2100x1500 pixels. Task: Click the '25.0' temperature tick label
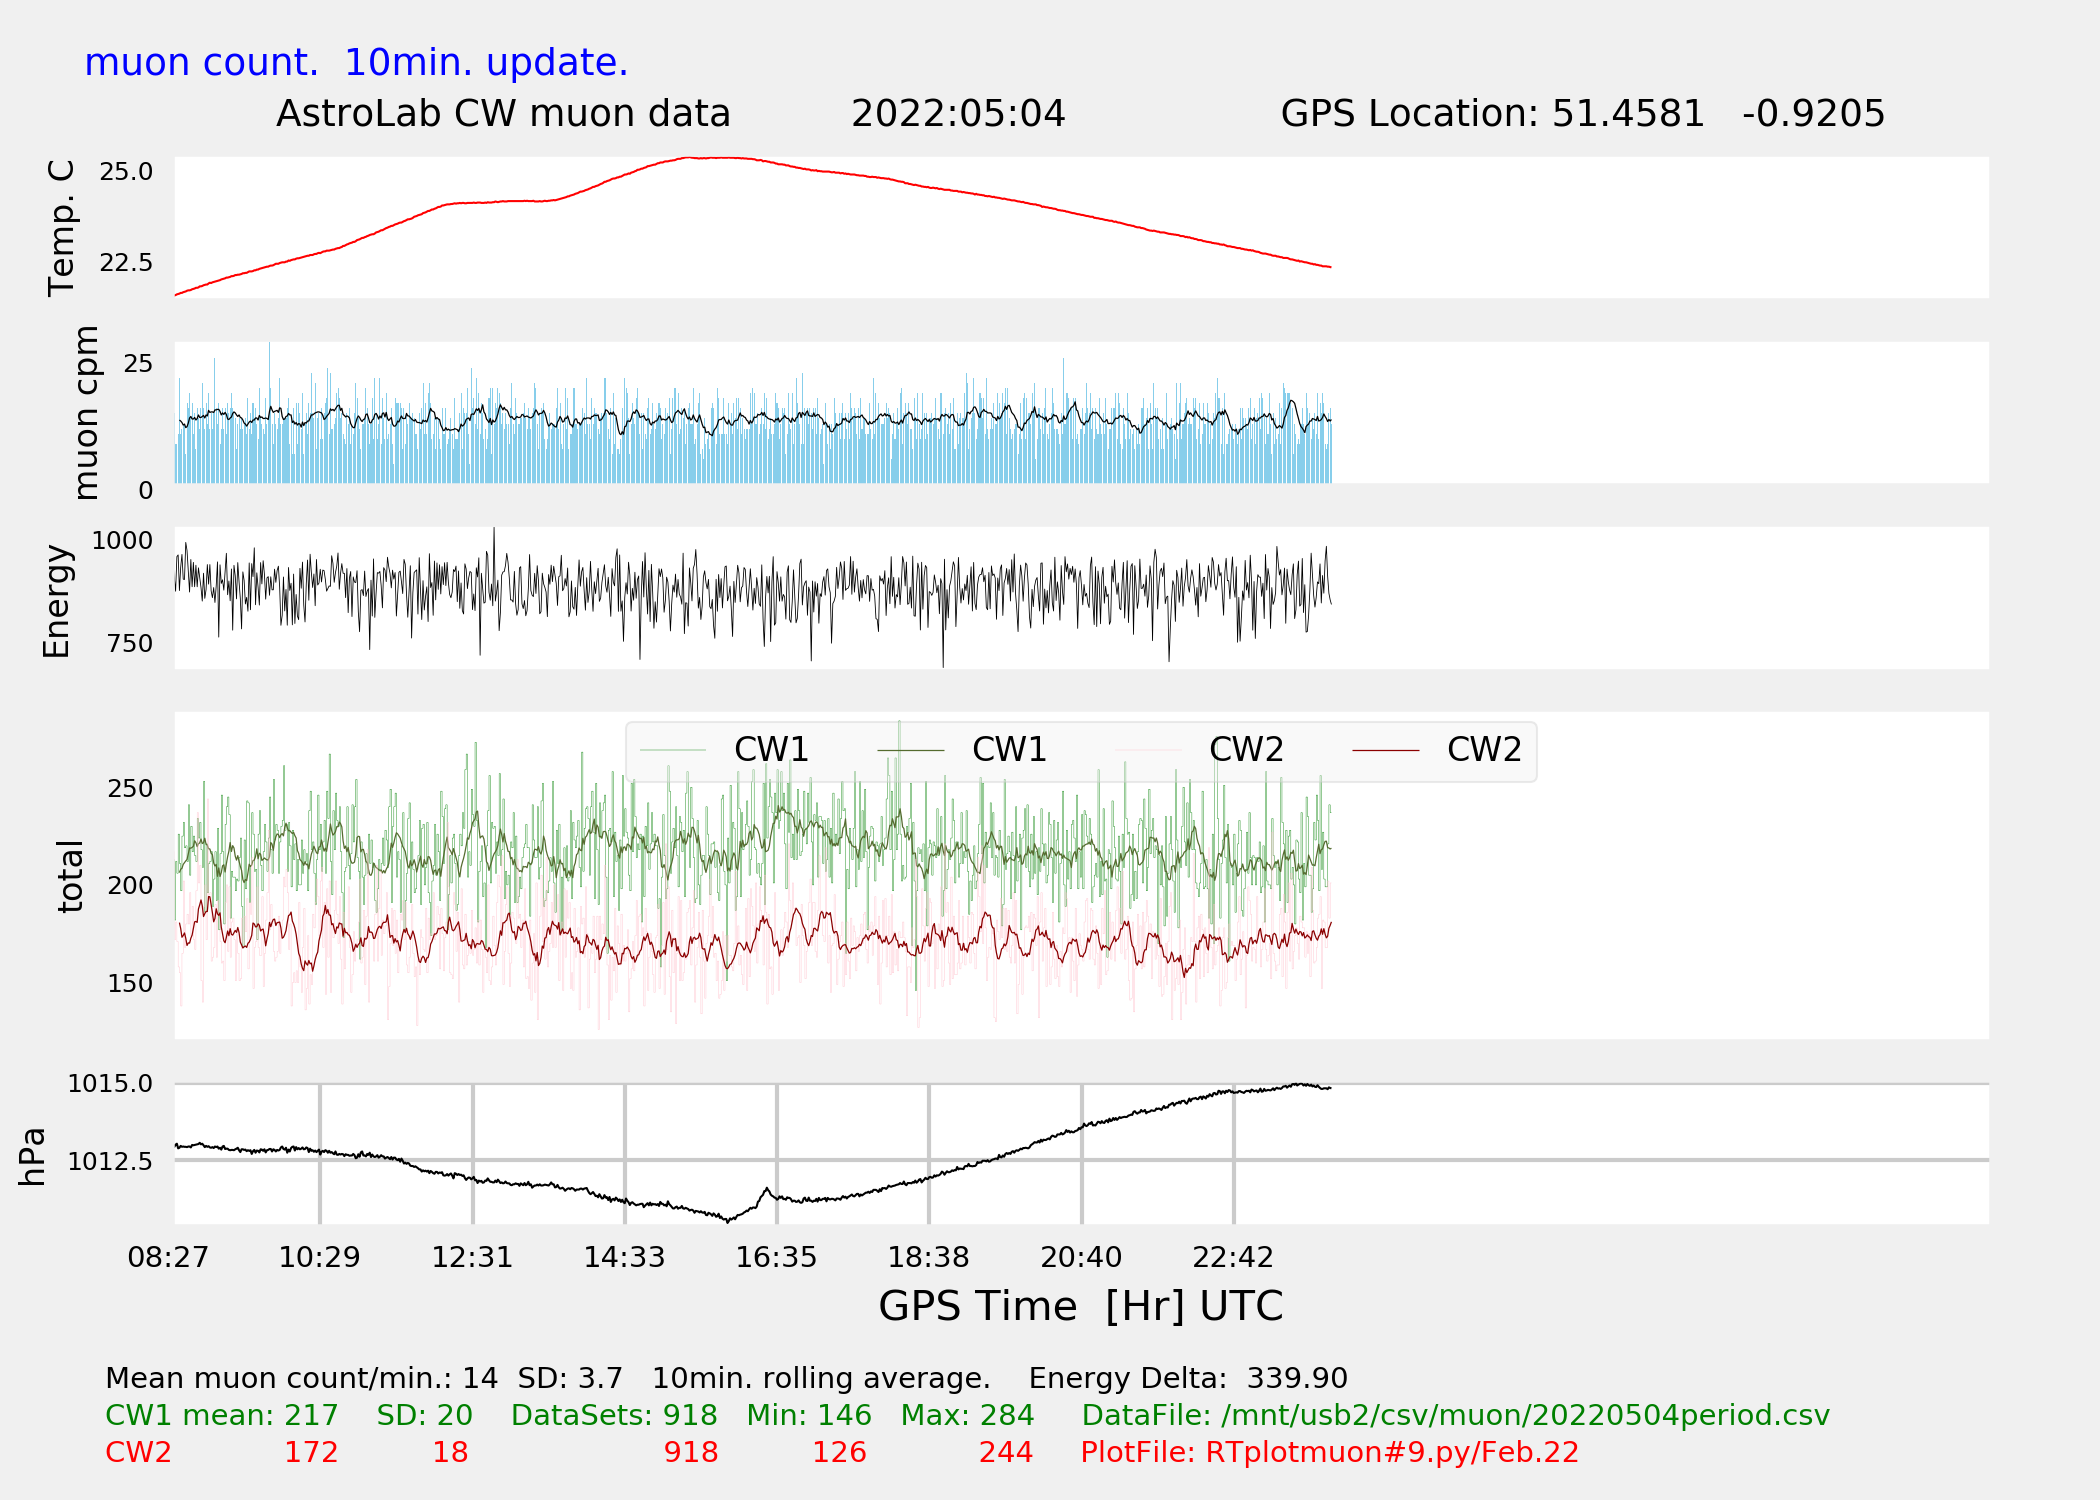[x=126, y=172]
